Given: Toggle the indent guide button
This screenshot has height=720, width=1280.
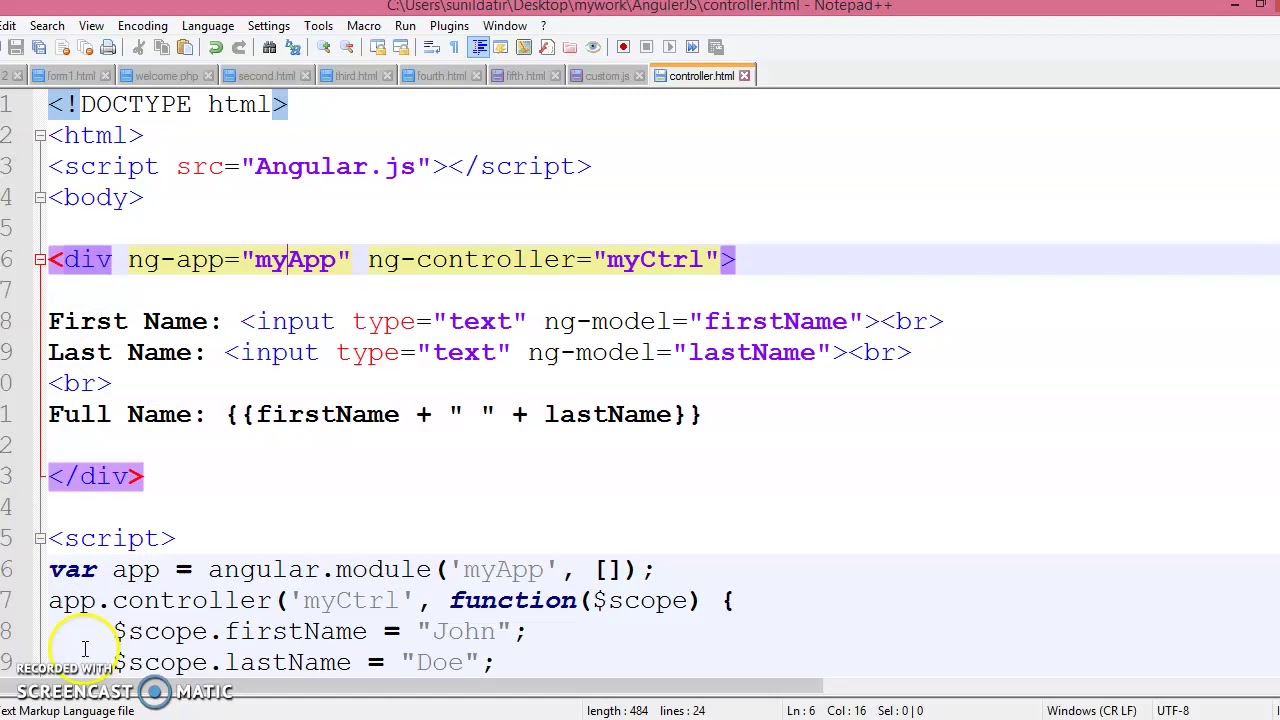Looking at the screenshot, I should pyautogui.click(x=478, y=47).
